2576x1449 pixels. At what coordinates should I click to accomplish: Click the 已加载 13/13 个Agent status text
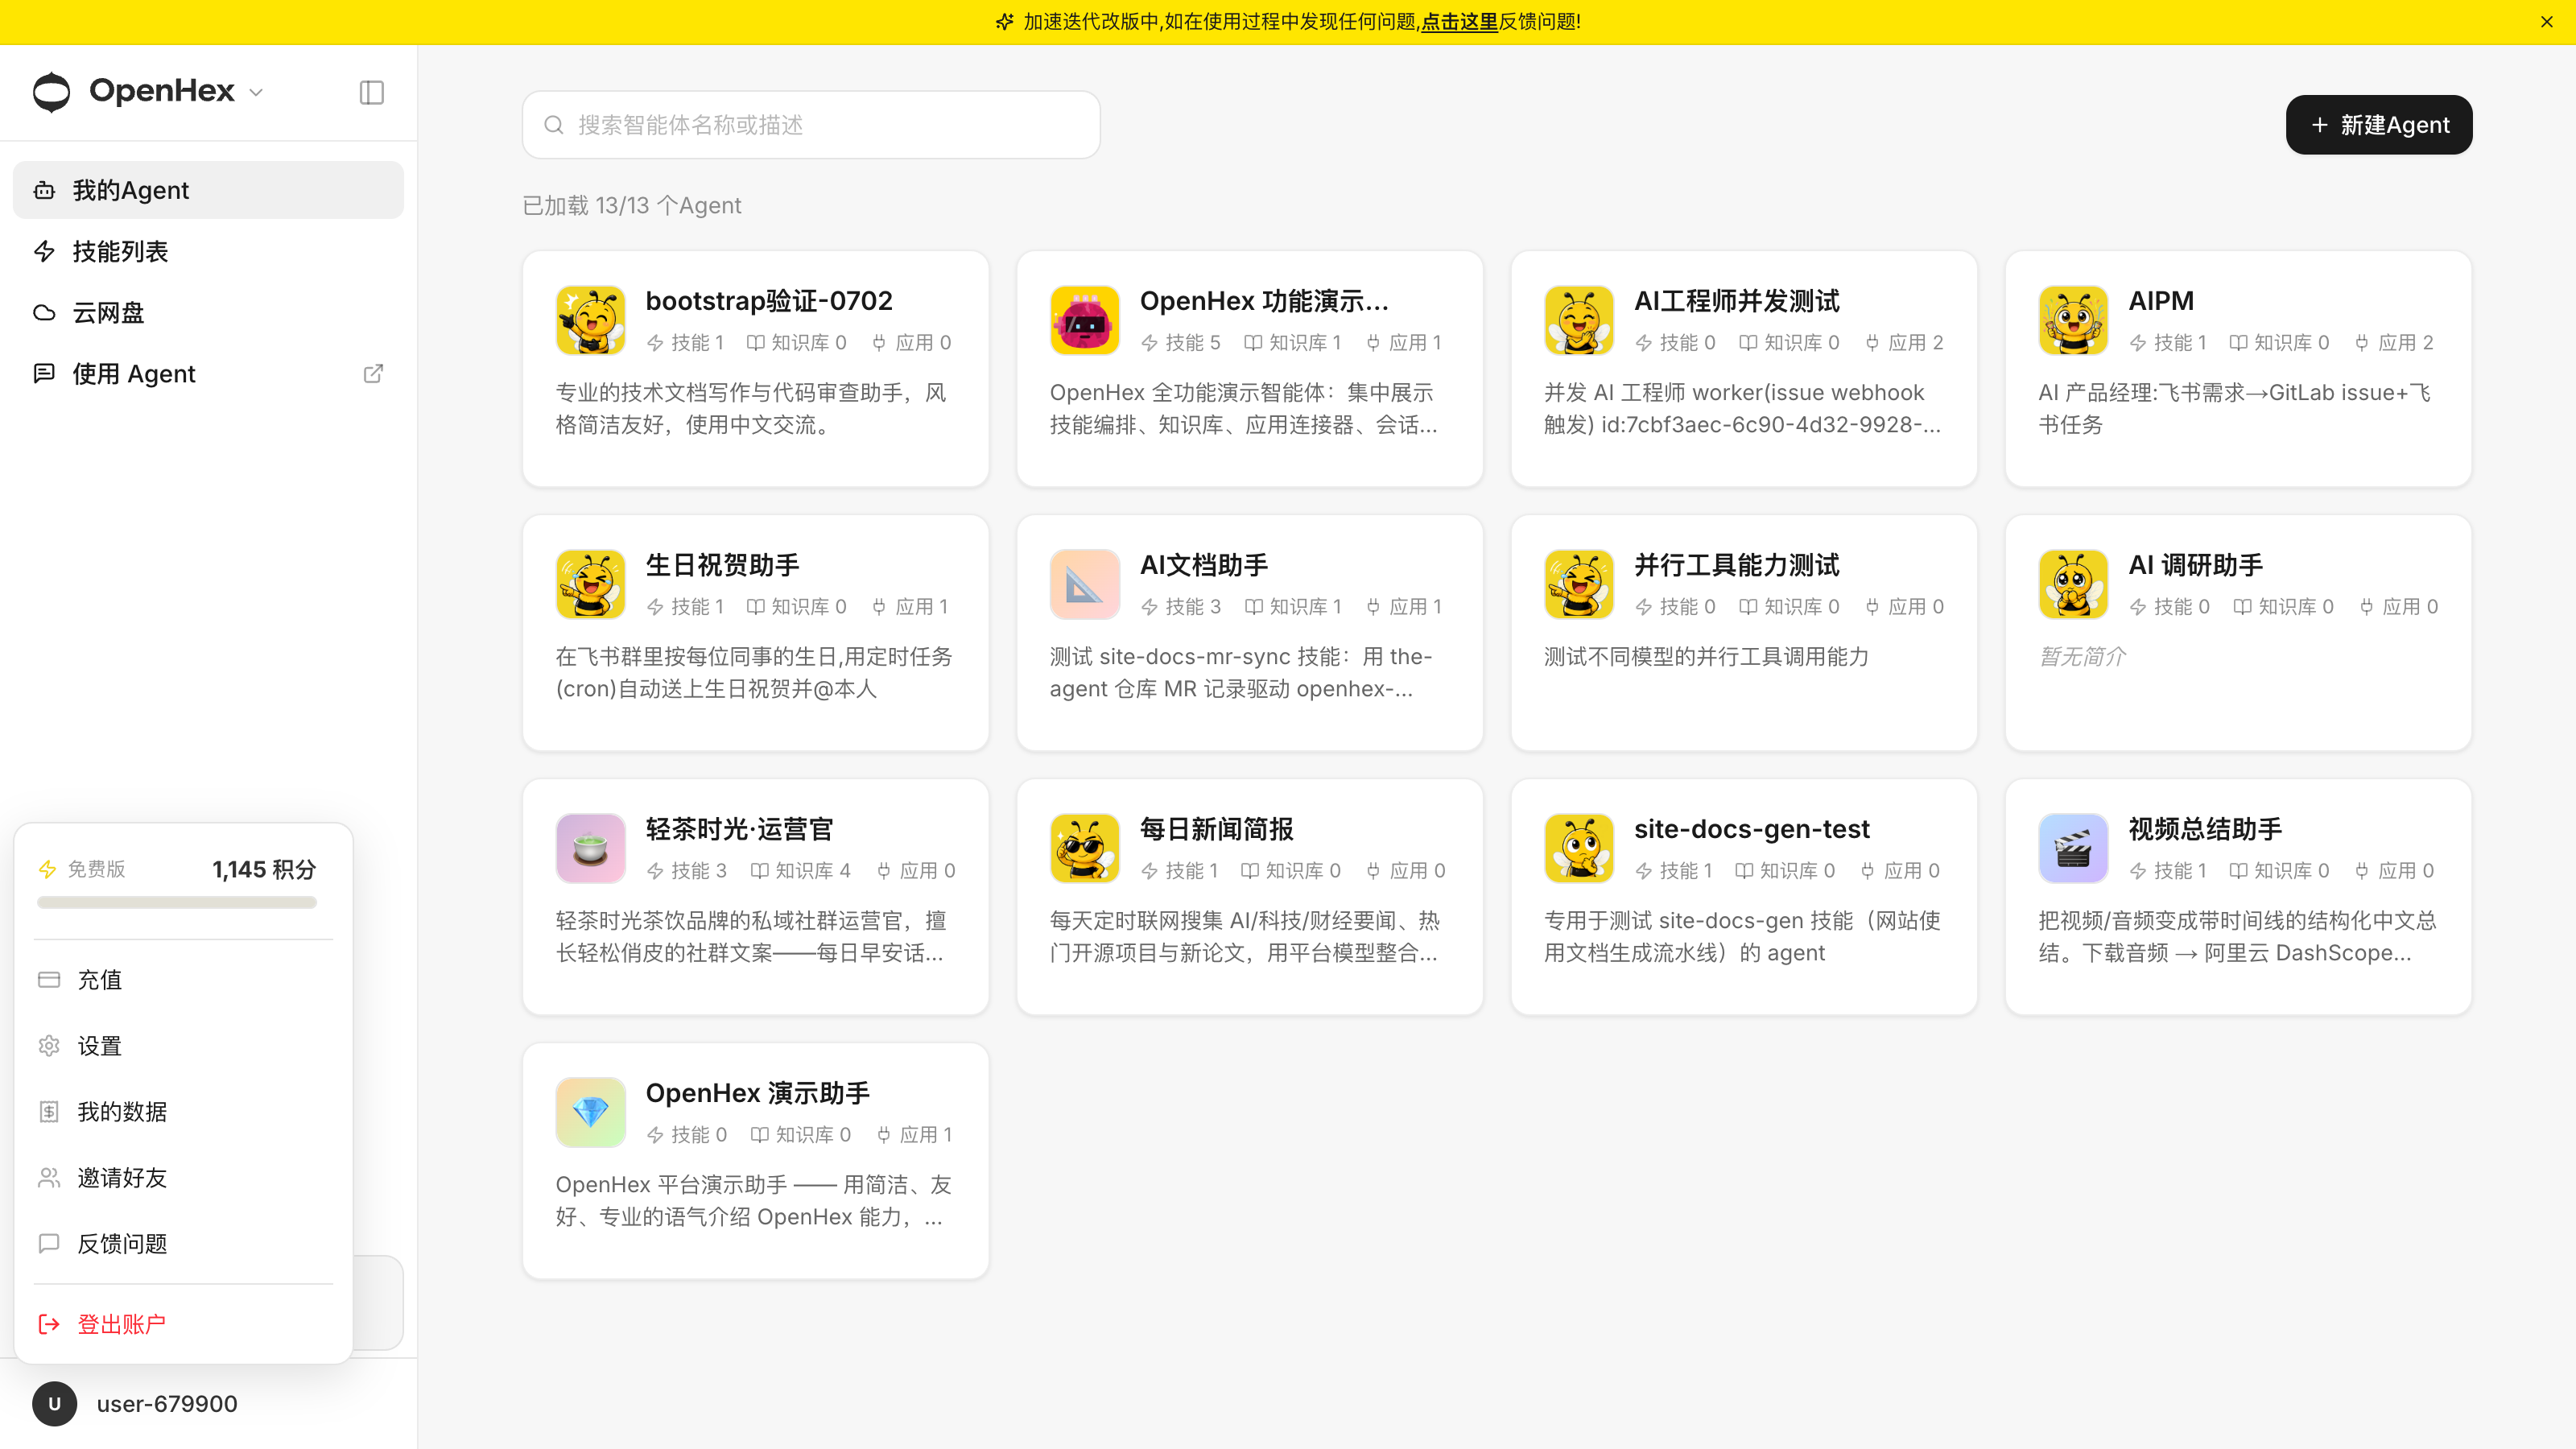point(632,206)
